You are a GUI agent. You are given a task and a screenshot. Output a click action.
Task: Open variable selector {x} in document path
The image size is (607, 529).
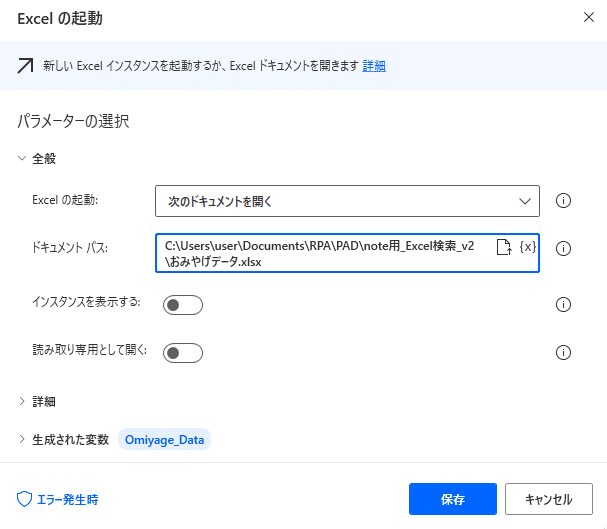(x=528, y=247)
